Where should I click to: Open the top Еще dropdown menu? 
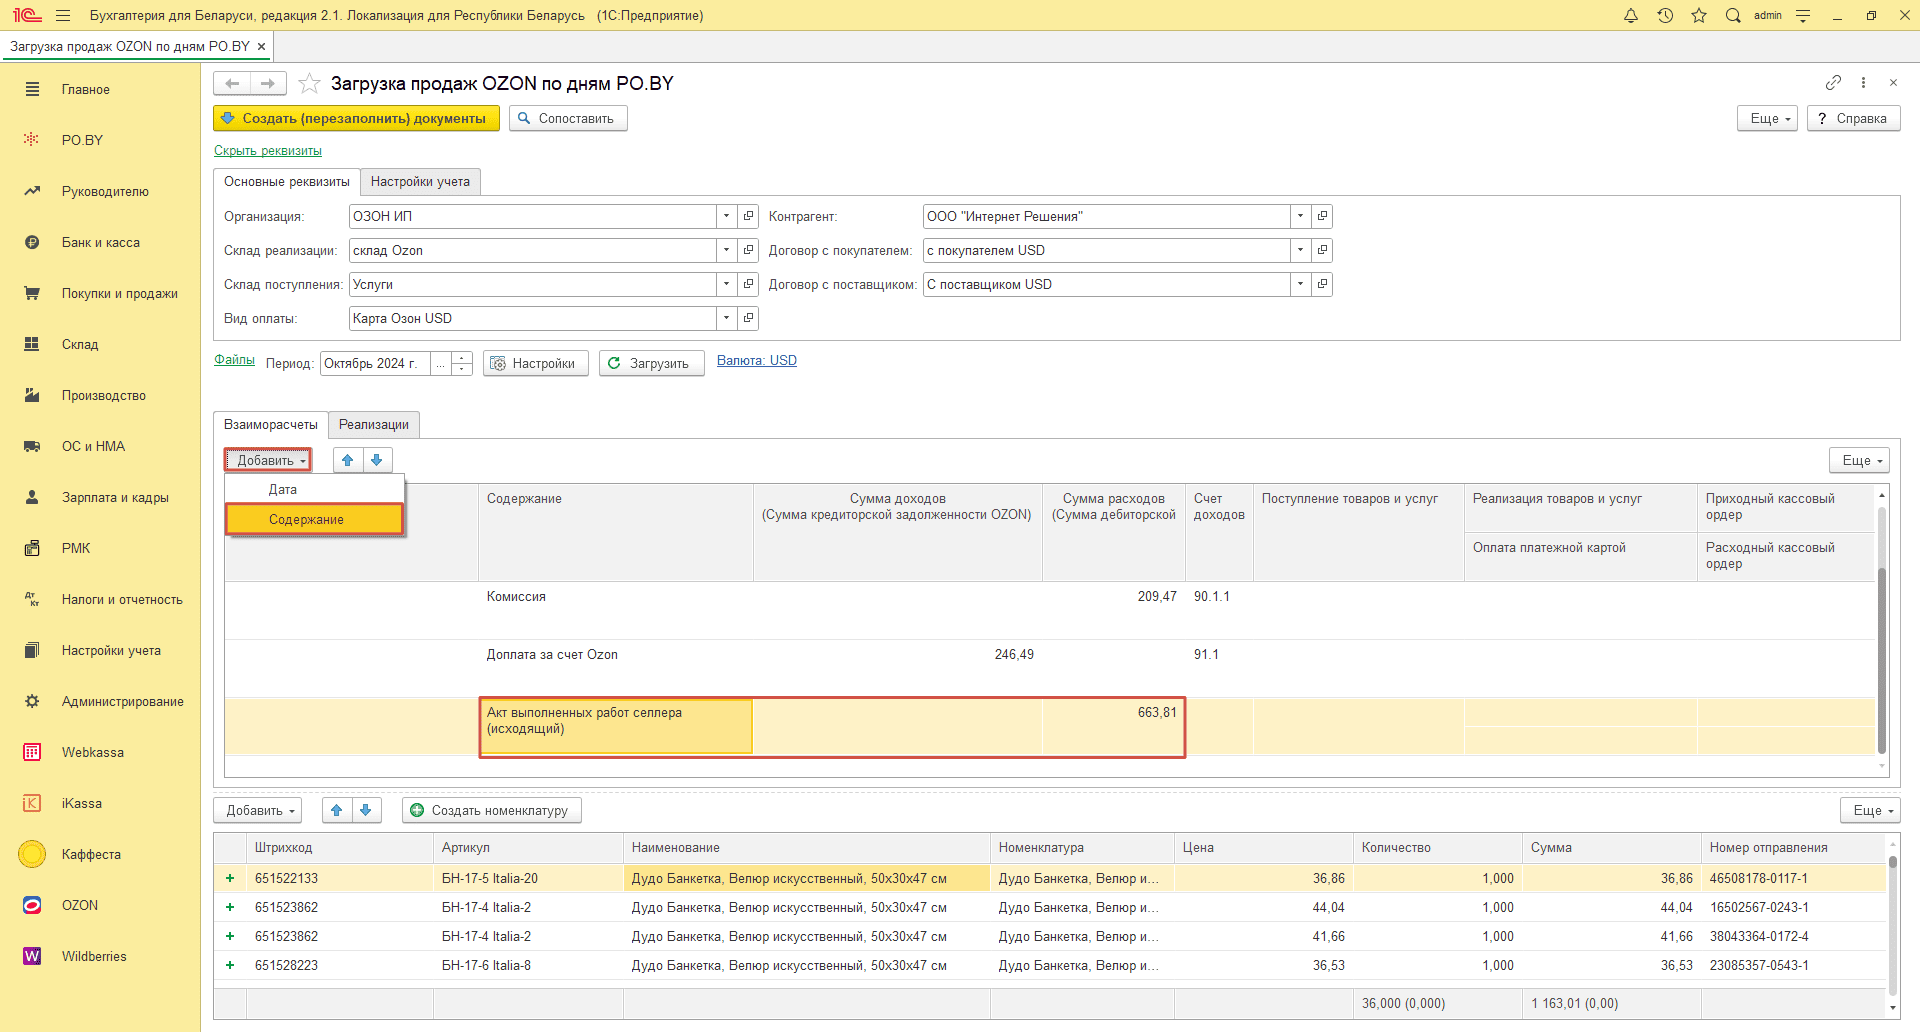tap(1768, 118)
